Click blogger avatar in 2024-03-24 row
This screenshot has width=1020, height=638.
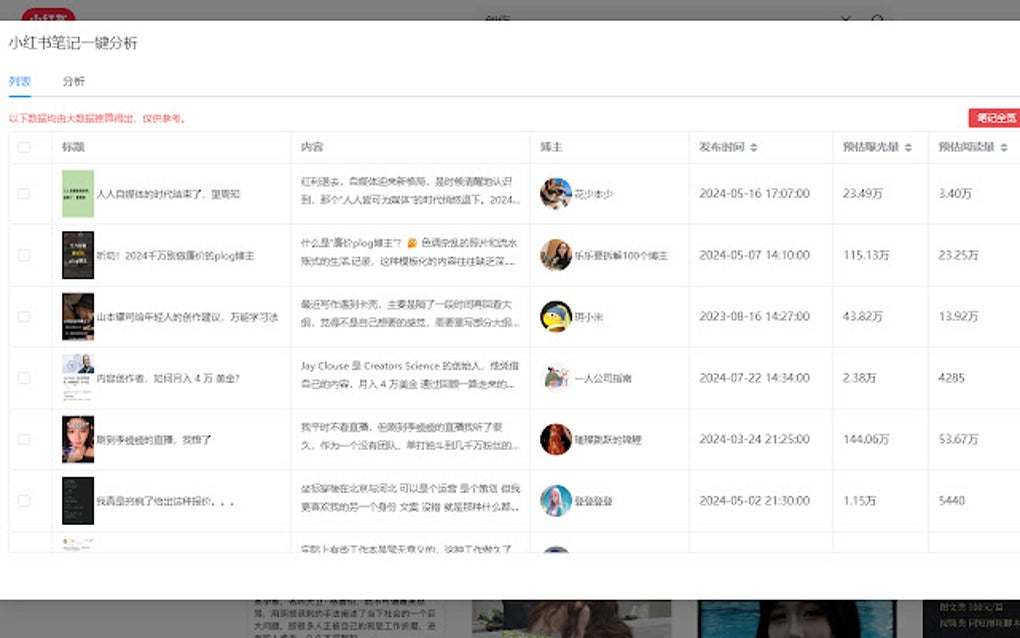[x=556, y=439]
